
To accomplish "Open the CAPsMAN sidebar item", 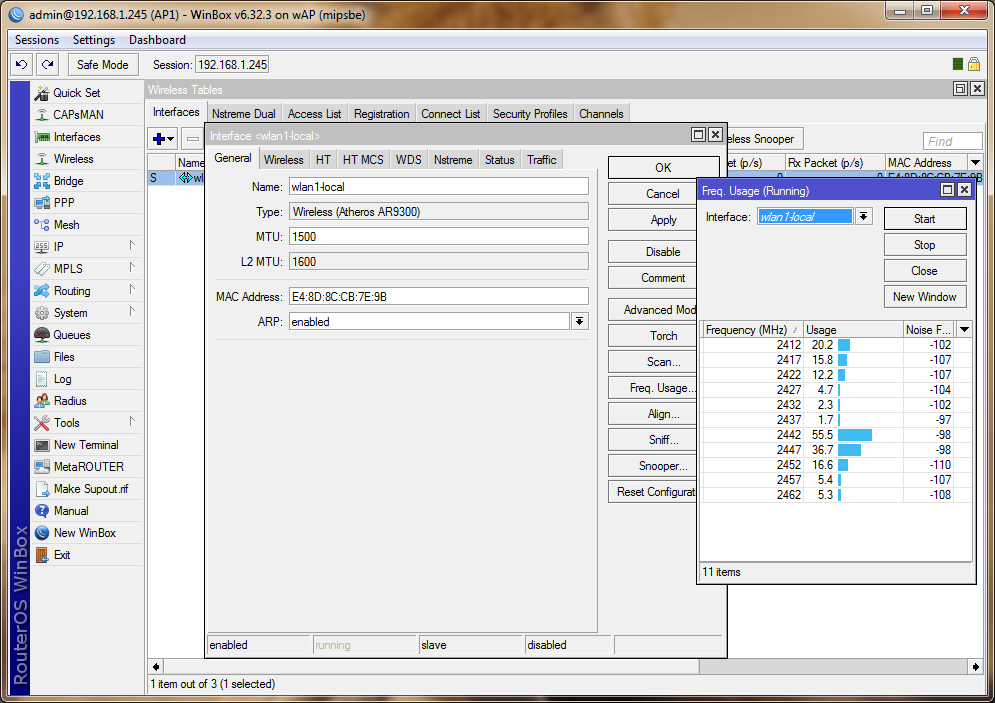I will [77, 115].
